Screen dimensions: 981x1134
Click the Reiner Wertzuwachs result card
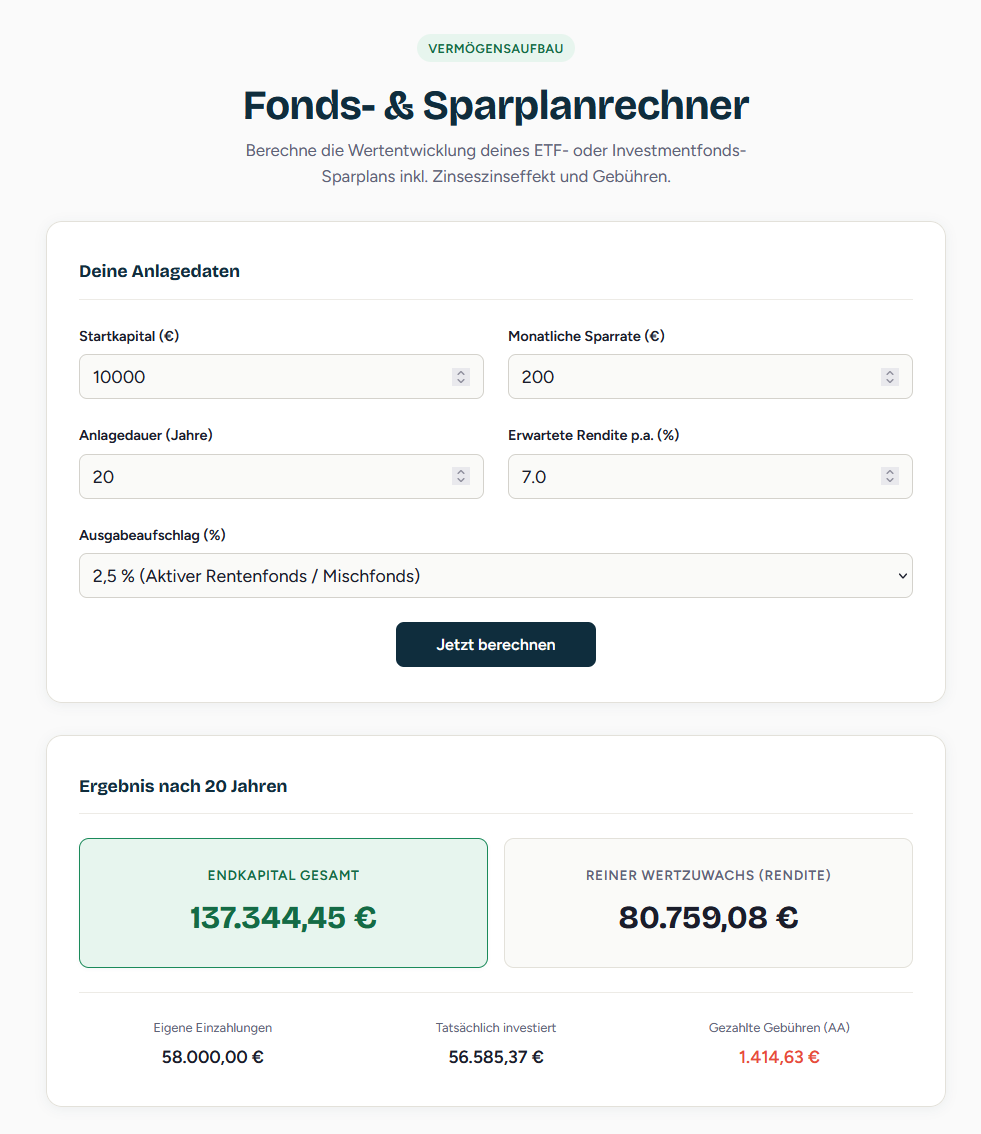[708, 902]
